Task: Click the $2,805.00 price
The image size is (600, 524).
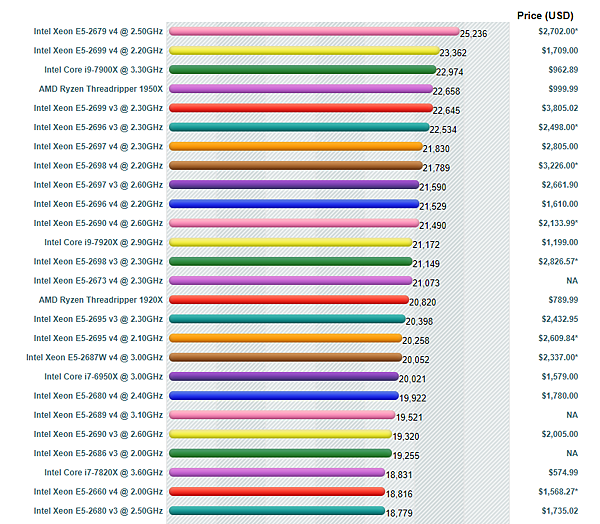Action: tap(559, 146)
